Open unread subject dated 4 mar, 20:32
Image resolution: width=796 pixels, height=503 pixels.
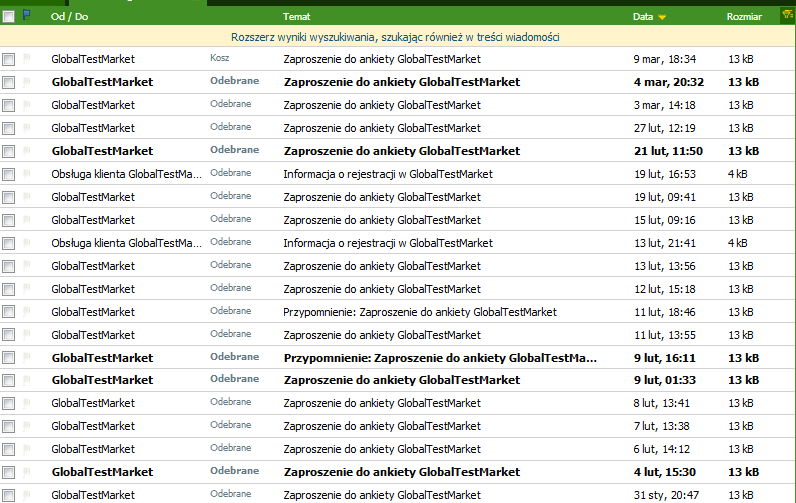402,82
